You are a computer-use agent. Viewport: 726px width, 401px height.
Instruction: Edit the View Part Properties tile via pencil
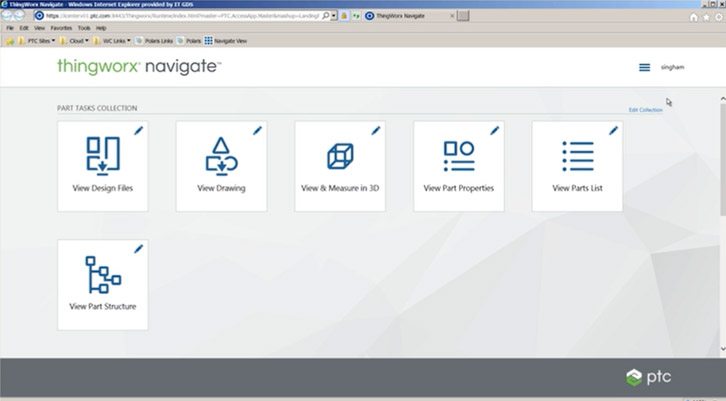pyautogui.click(x=494, y=131)
